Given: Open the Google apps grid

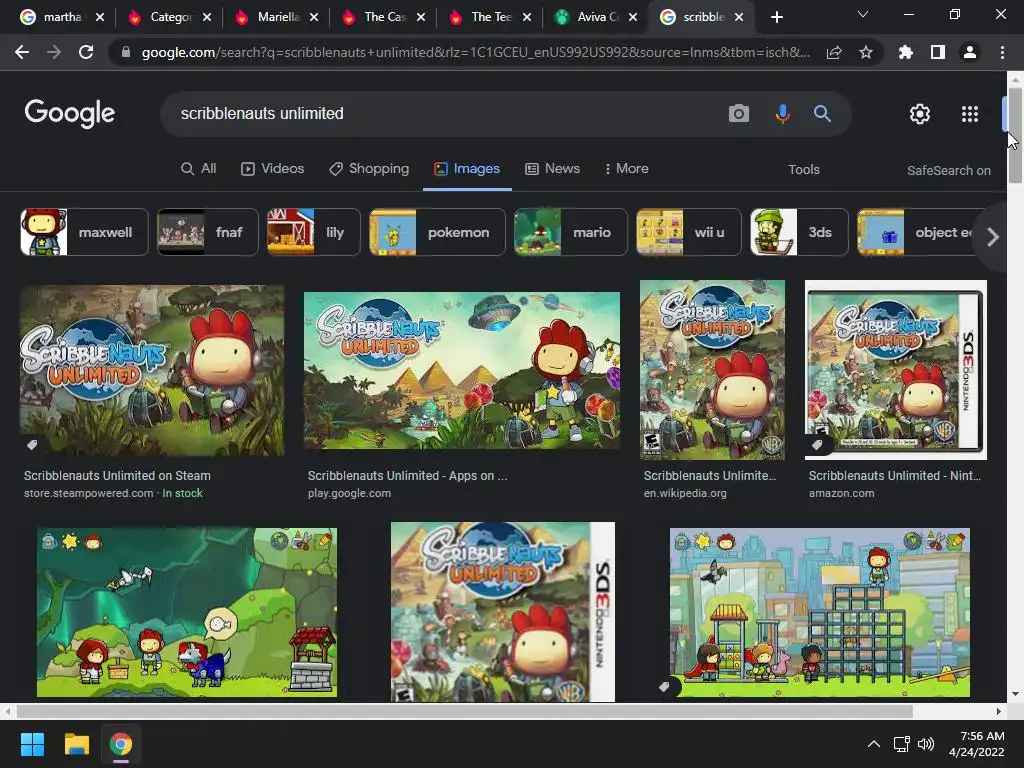Looking at the screenshot, I should (970, 114).
